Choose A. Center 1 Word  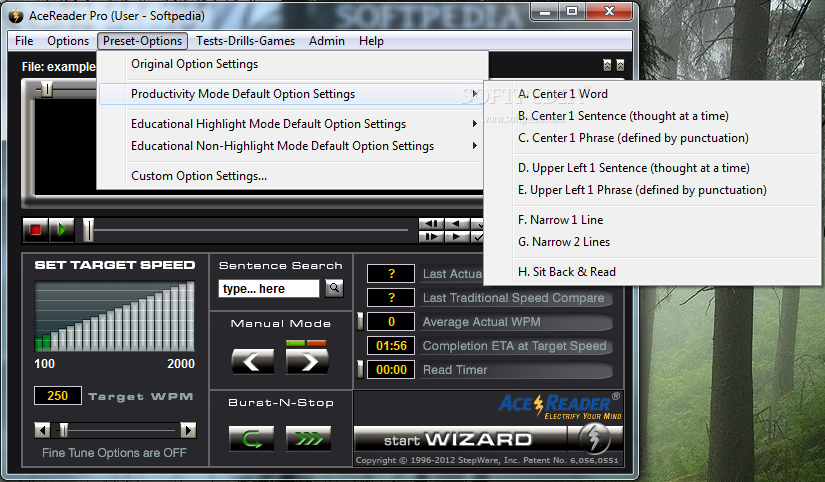coord(652,94)
